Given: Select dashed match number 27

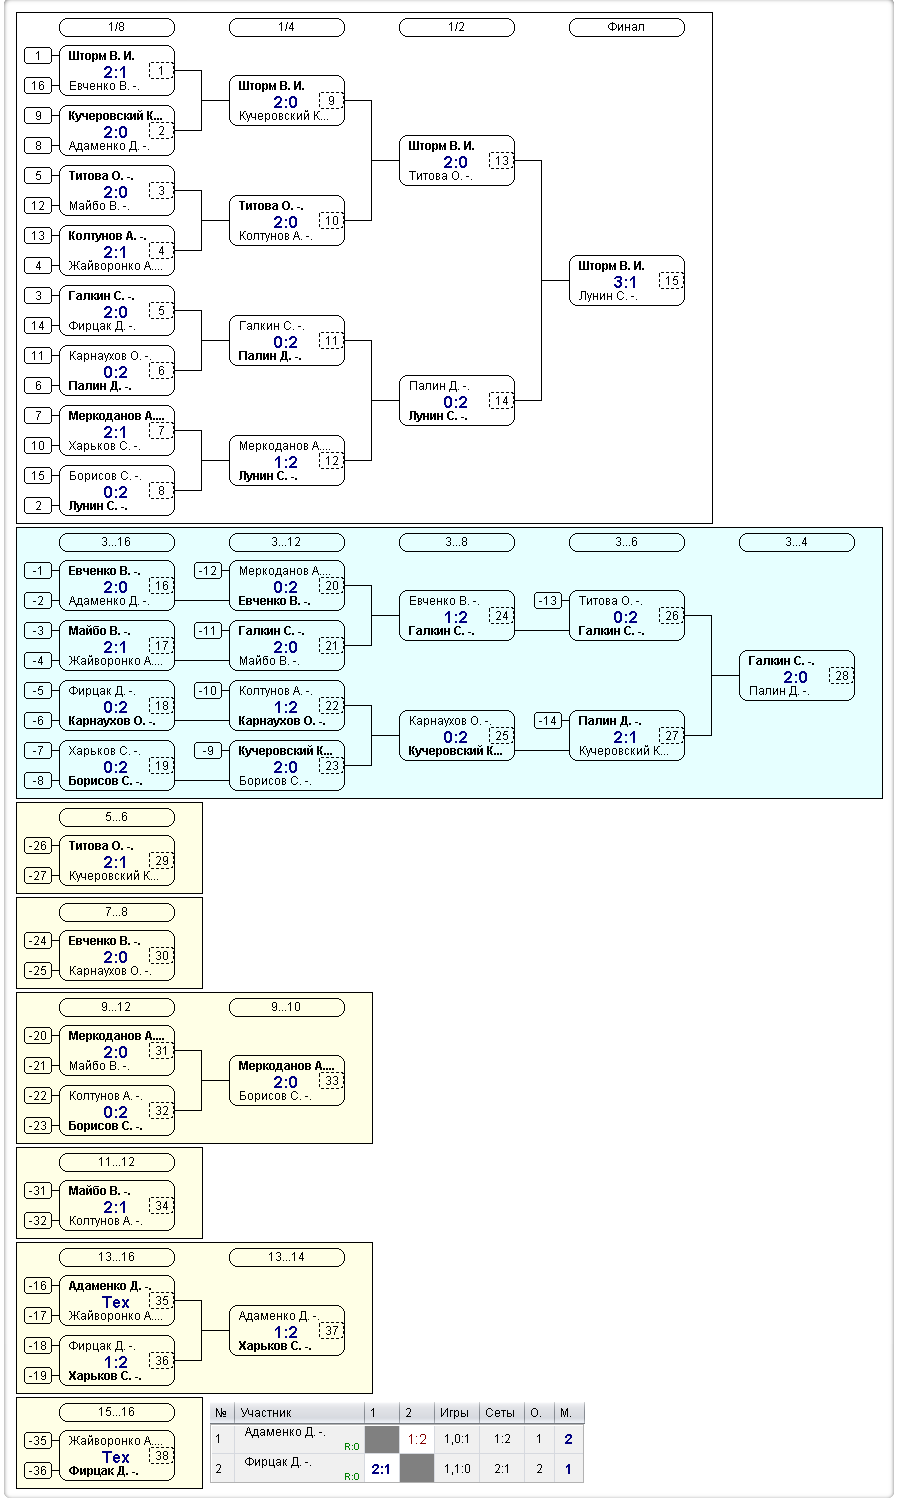Looking at the screenshot, I should (671, 736).
